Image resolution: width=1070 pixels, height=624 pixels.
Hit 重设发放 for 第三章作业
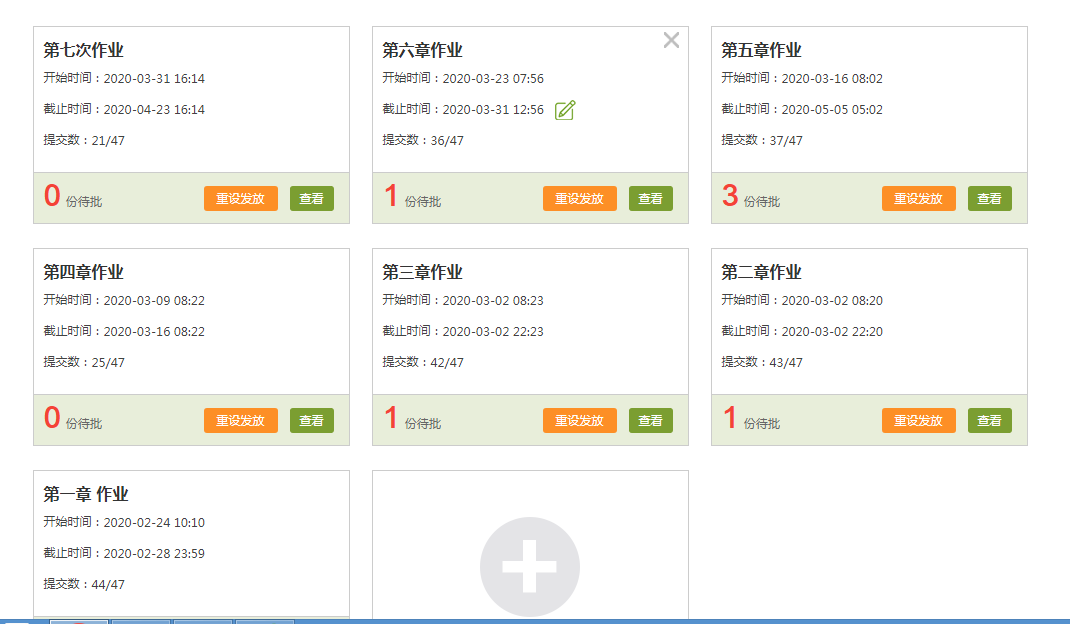click(579, 421)
